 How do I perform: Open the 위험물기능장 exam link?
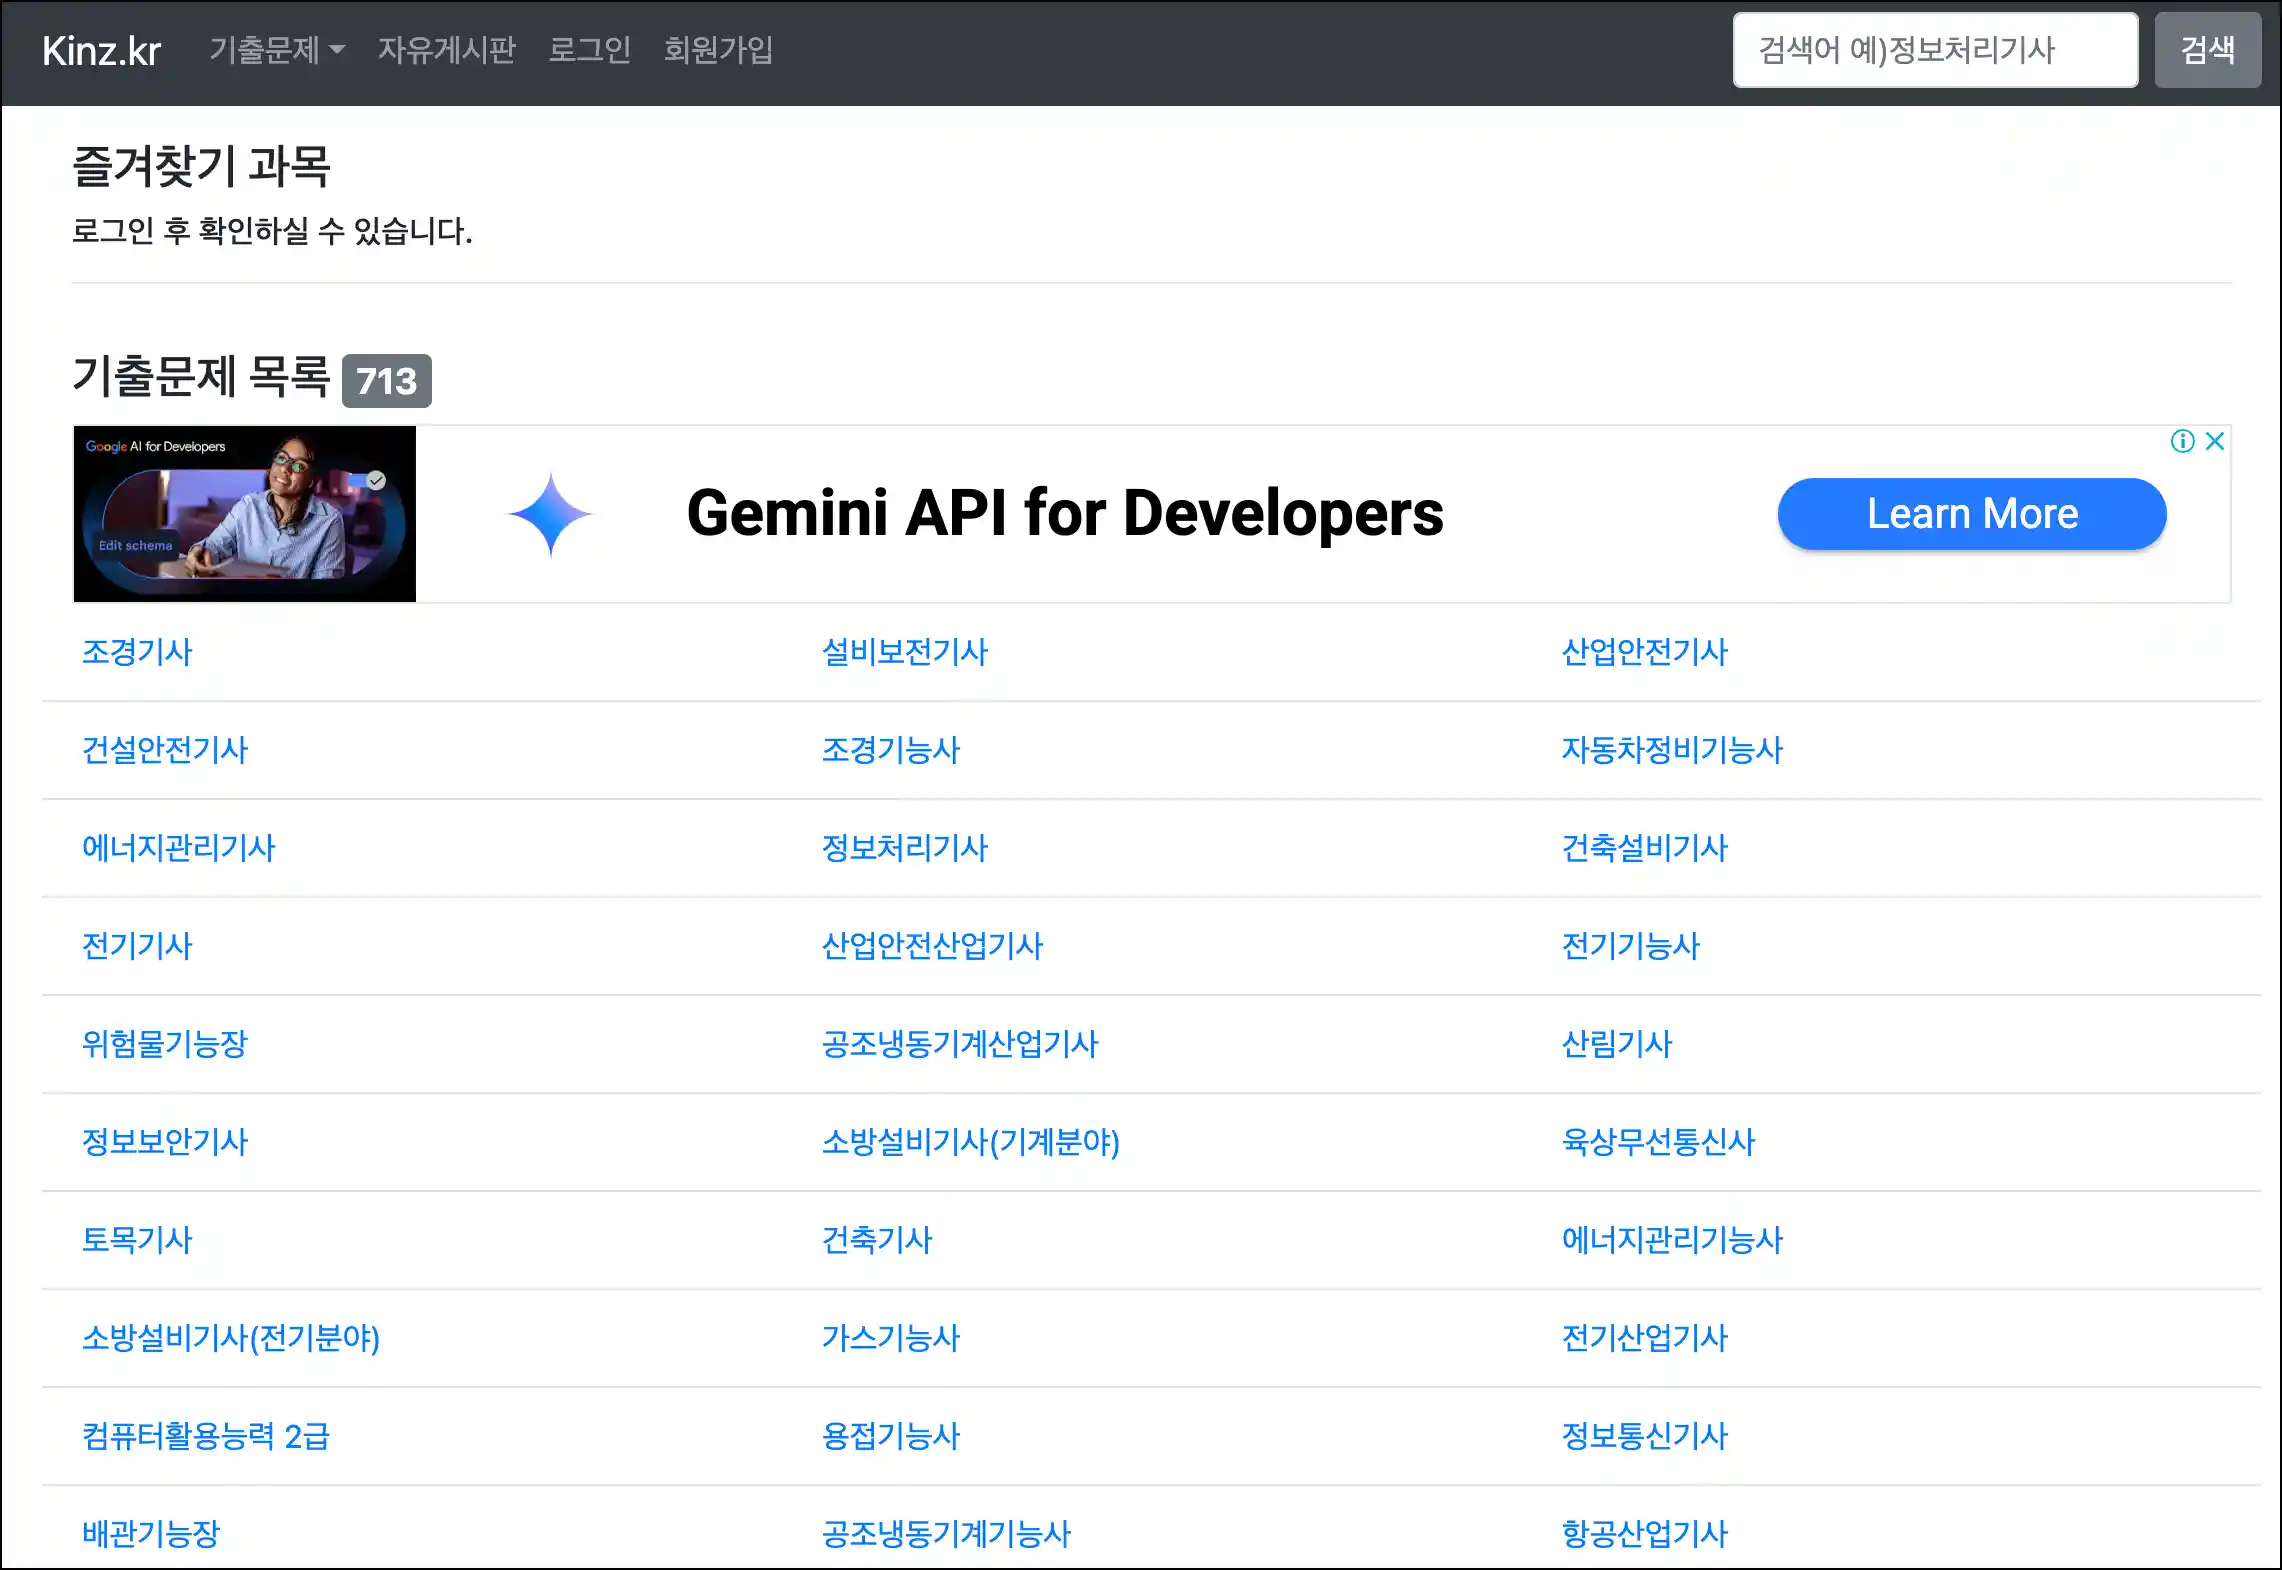[x=165, y=1044]
